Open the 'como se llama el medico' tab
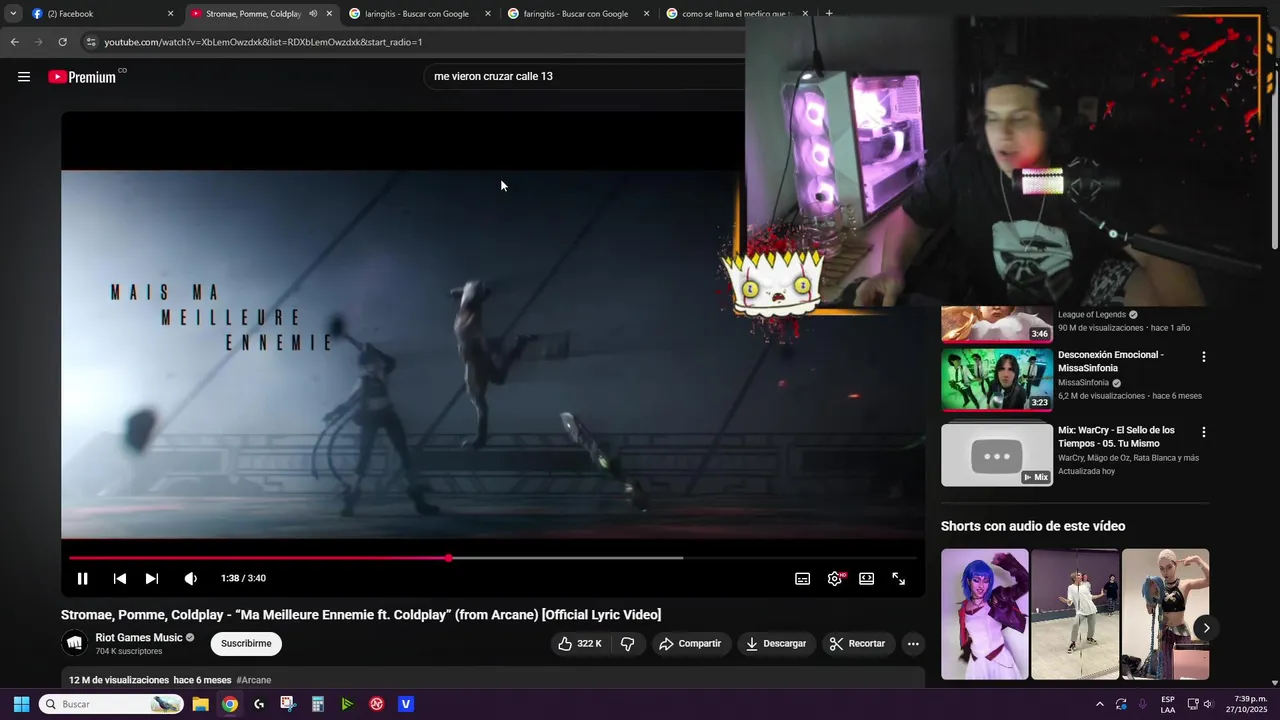The image size is (1280, 720). click(735, 14)
